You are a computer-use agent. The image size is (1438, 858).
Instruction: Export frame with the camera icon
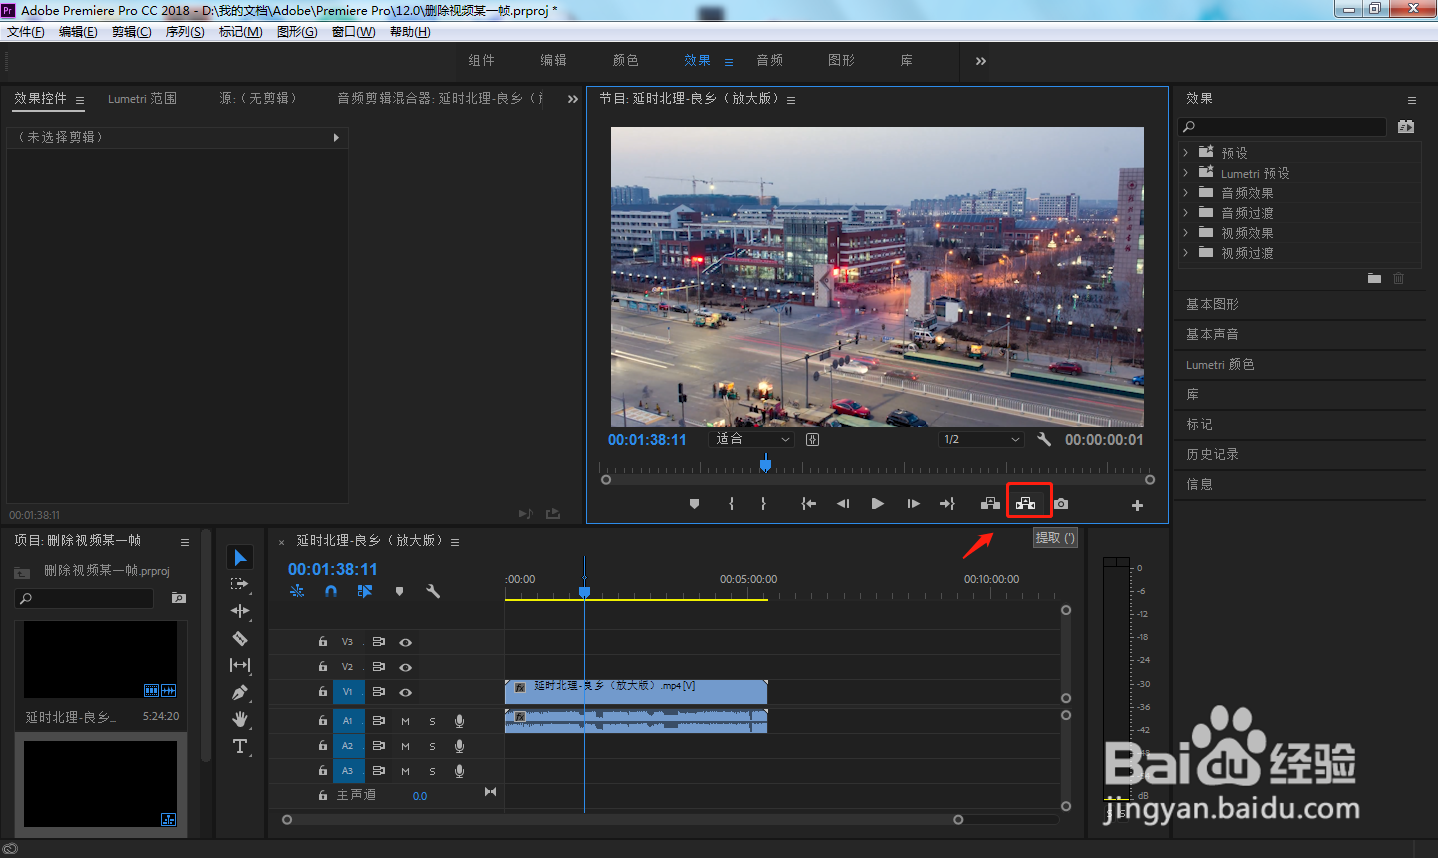click(1061, 504)
